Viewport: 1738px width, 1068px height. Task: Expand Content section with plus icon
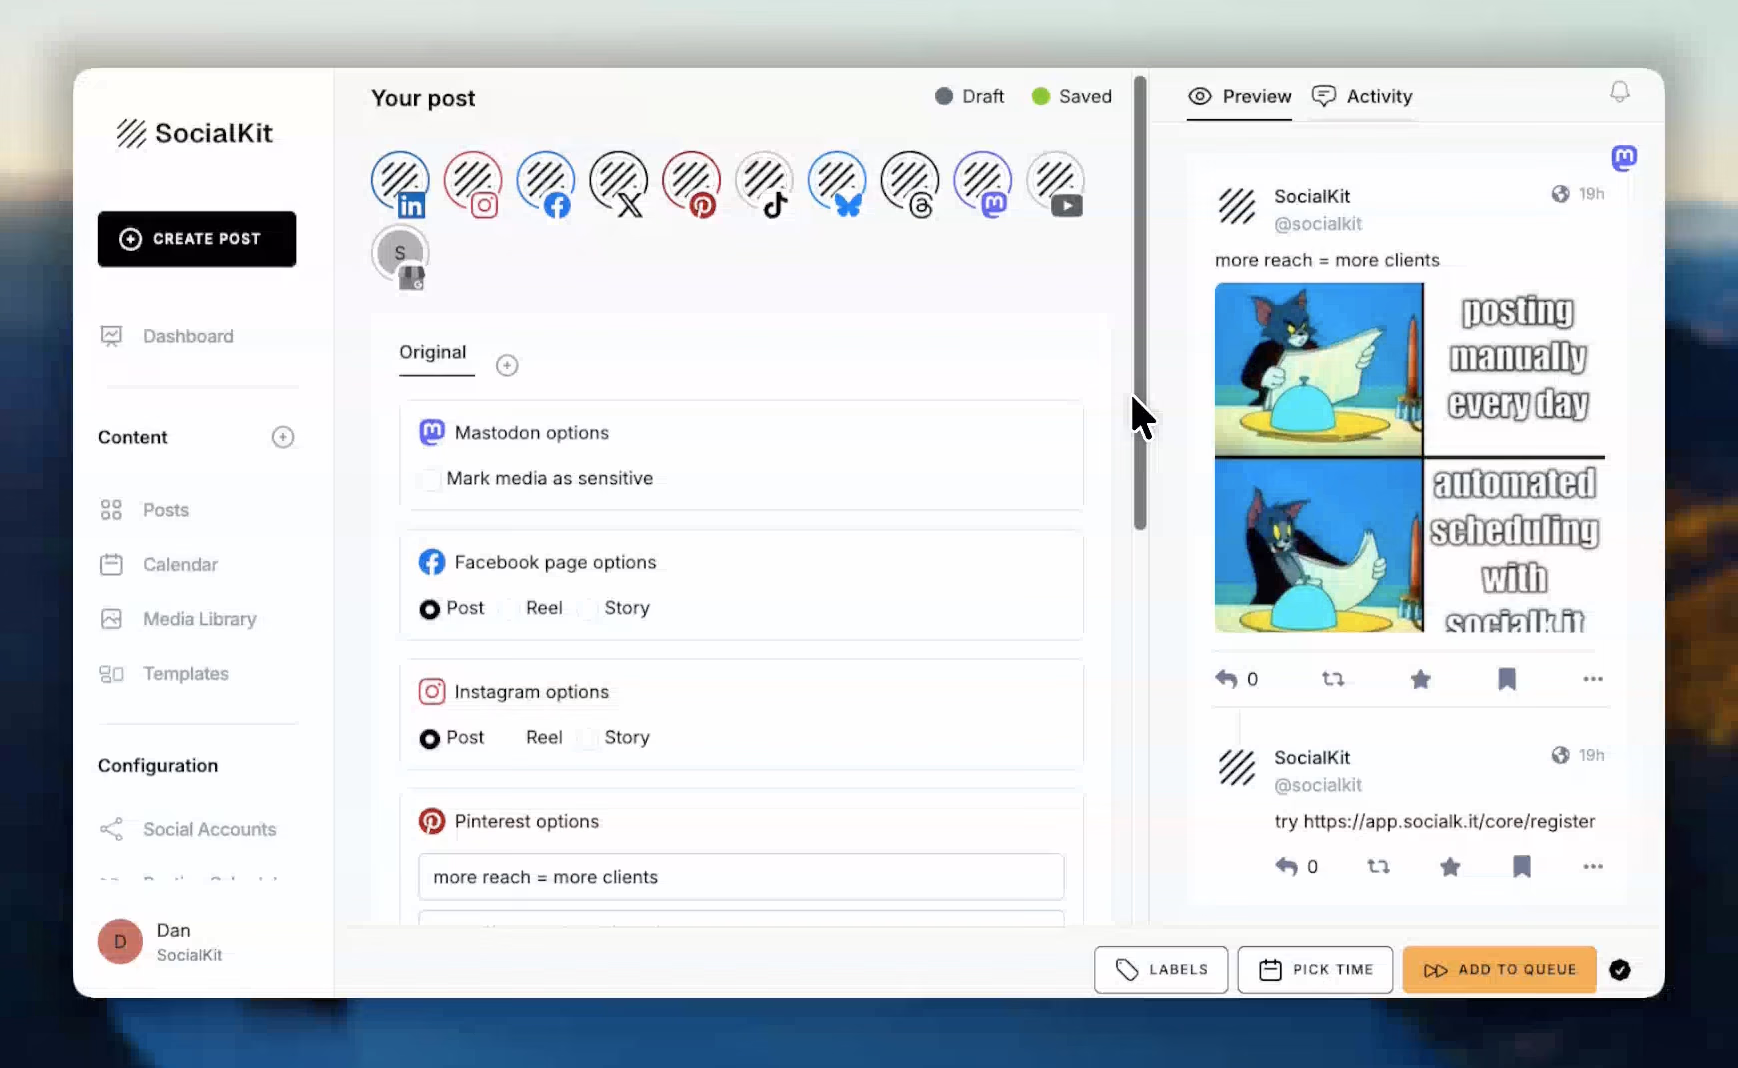click(x=283, y=438)
